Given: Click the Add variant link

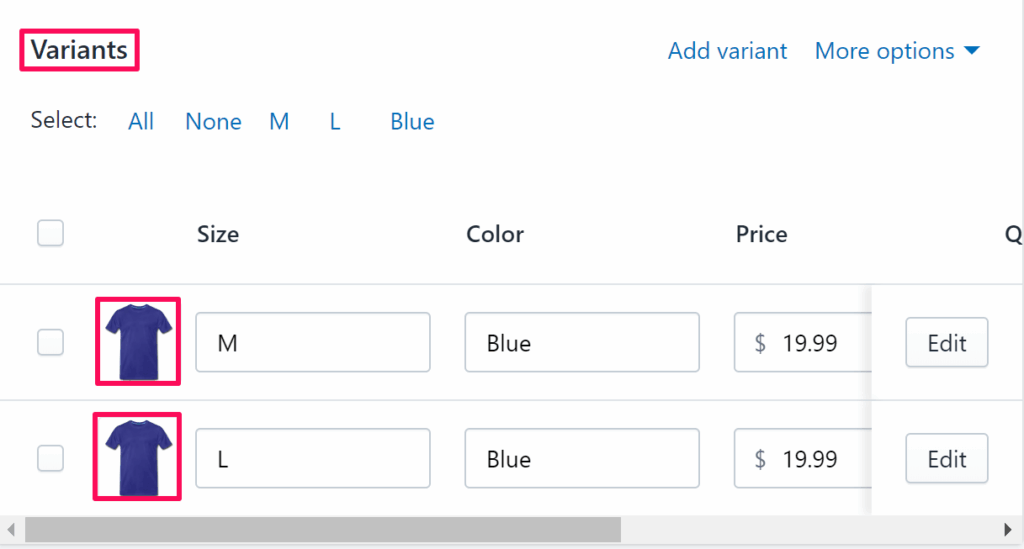Looking at the screenshot, I should [x=727, y=51].
